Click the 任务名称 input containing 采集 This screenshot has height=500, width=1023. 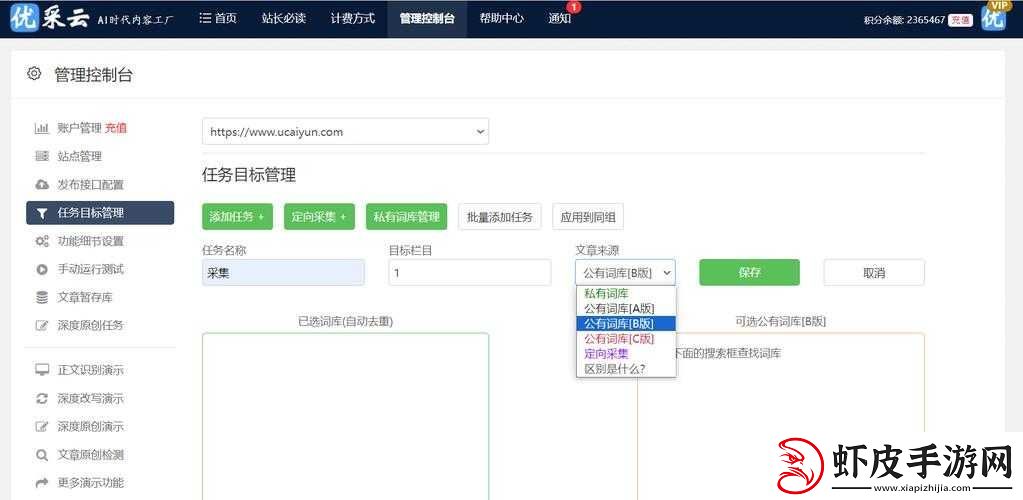pyautogui.click(x=283, y=273)
